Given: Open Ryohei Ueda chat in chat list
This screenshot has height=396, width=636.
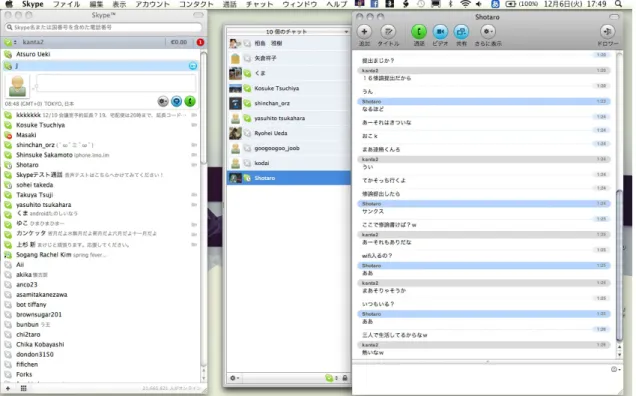Looking at the screenshot, I should pyautogui.click(x=289, y=133).
